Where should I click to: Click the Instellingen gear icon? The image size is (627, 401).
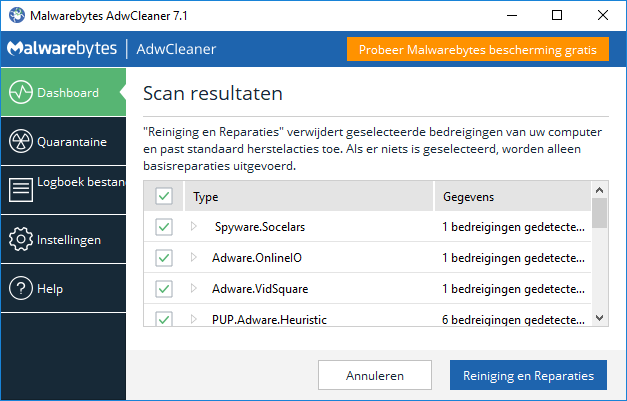[21, 239]
